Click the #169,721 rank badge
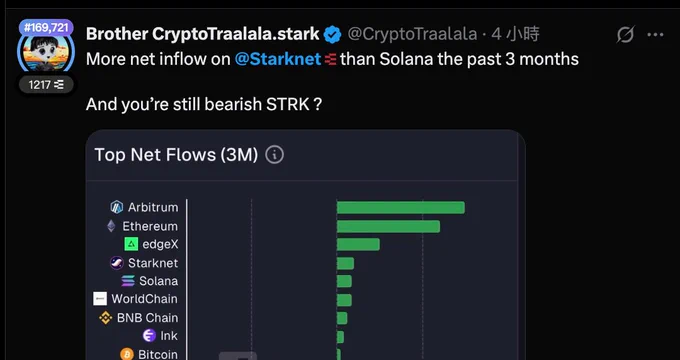Image resolution: width=680 pixels, height=360 pixels. (x=46, y=28)
